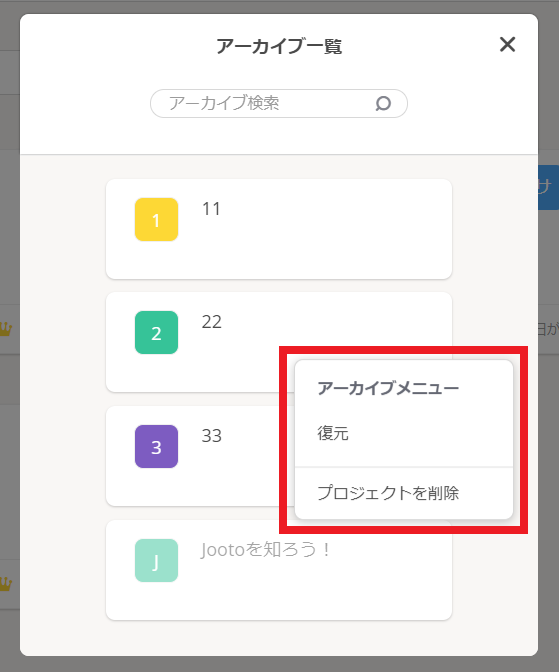
Task: Click the upper gold crown icon behind the dialog
Action: (6, 329)
